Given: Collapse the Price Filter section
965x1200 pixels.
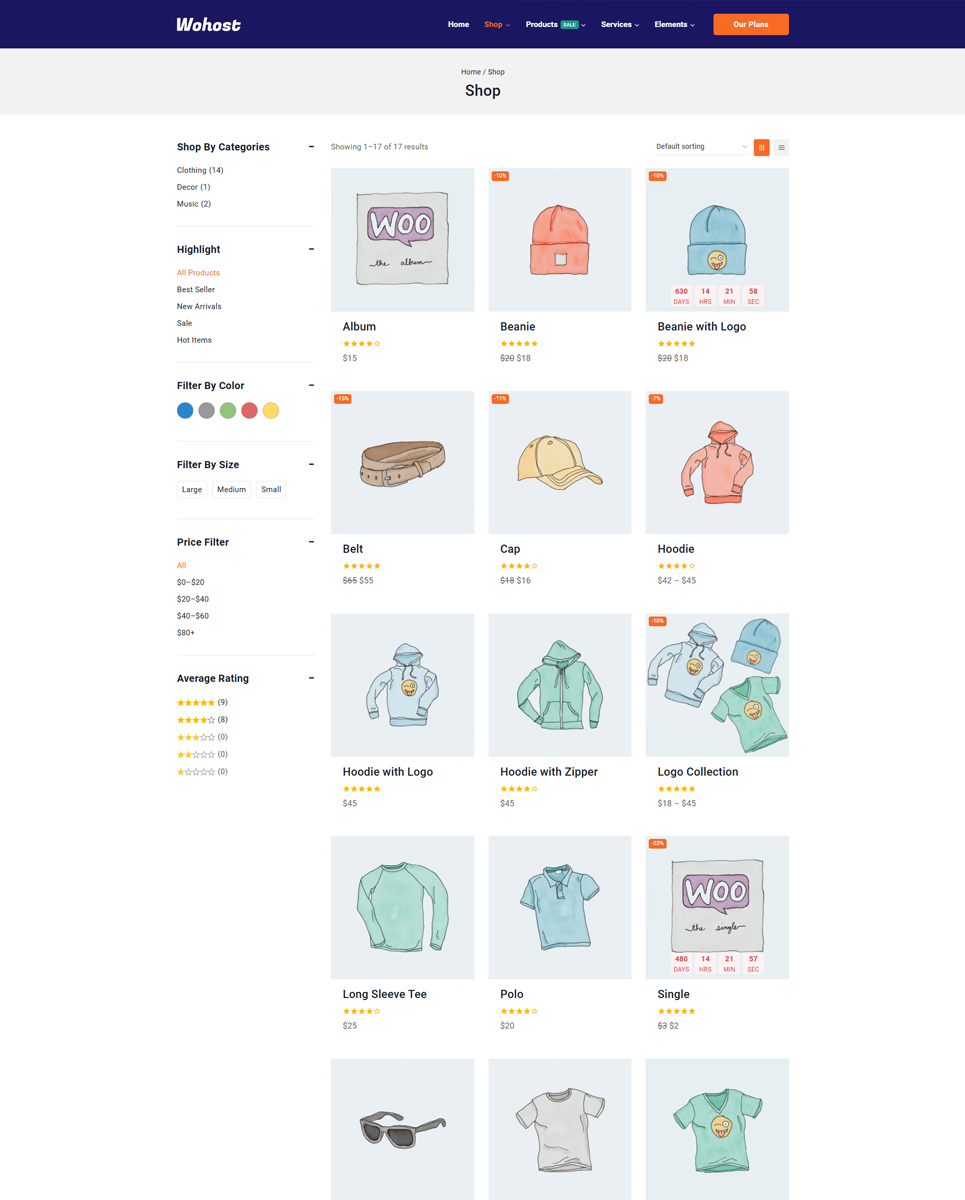Looking at the screenshot, I should pos(311,542).
